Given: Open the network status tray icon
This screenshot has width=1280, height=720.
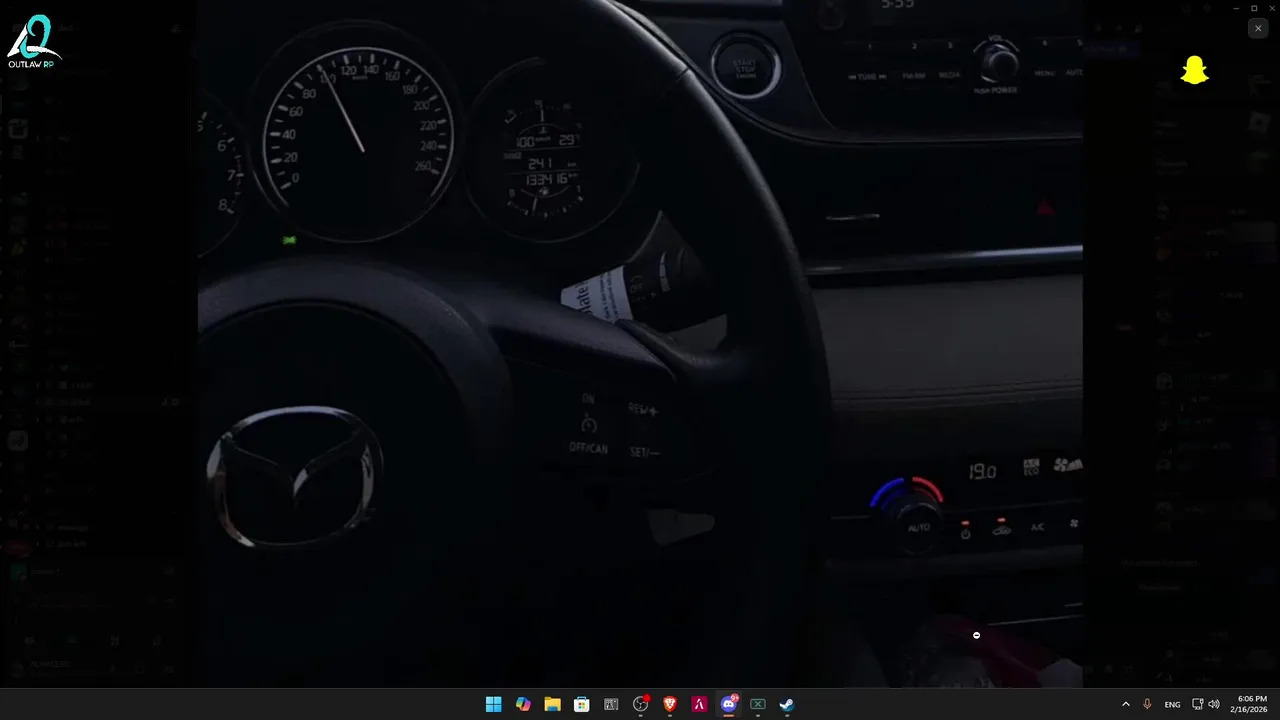Looking at the screenshot, I should pyautogui.click(x=1198, y=704).
